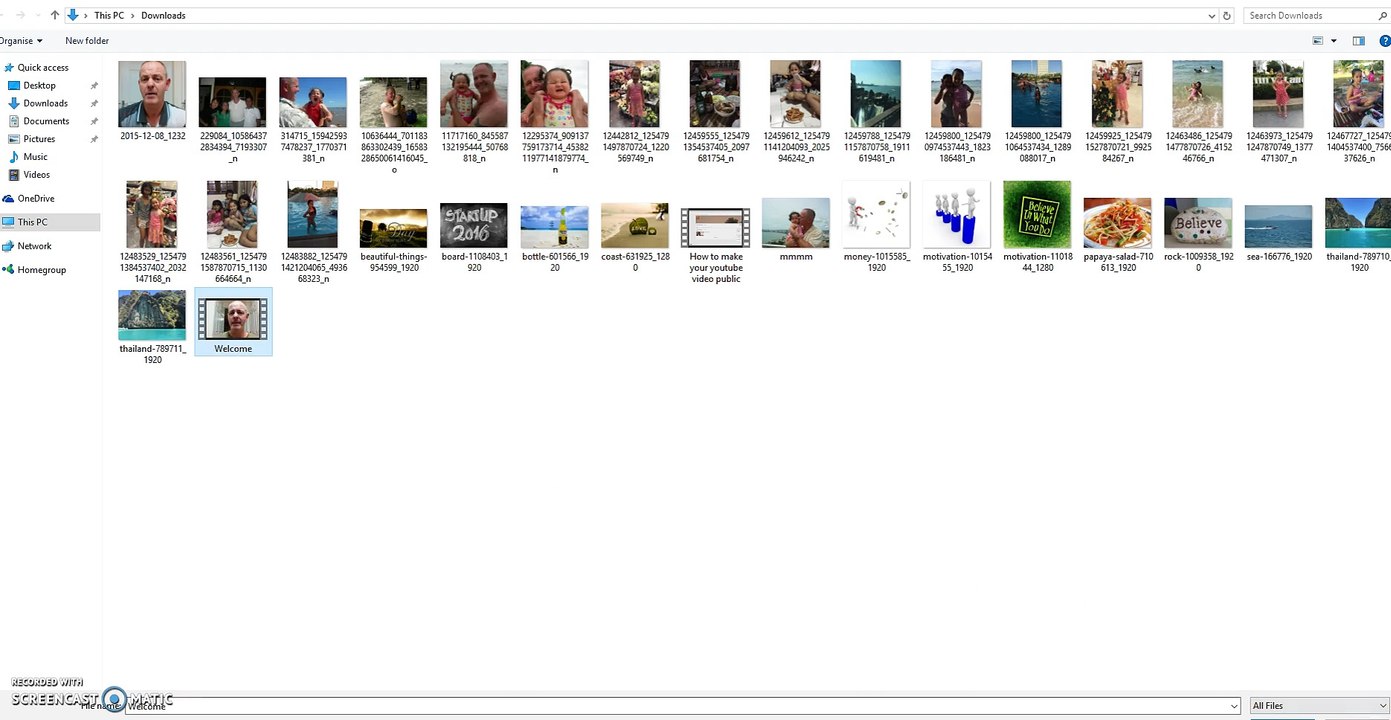
Task: Open the More view options dropdown arrow
Action: tap(1334, 41)
